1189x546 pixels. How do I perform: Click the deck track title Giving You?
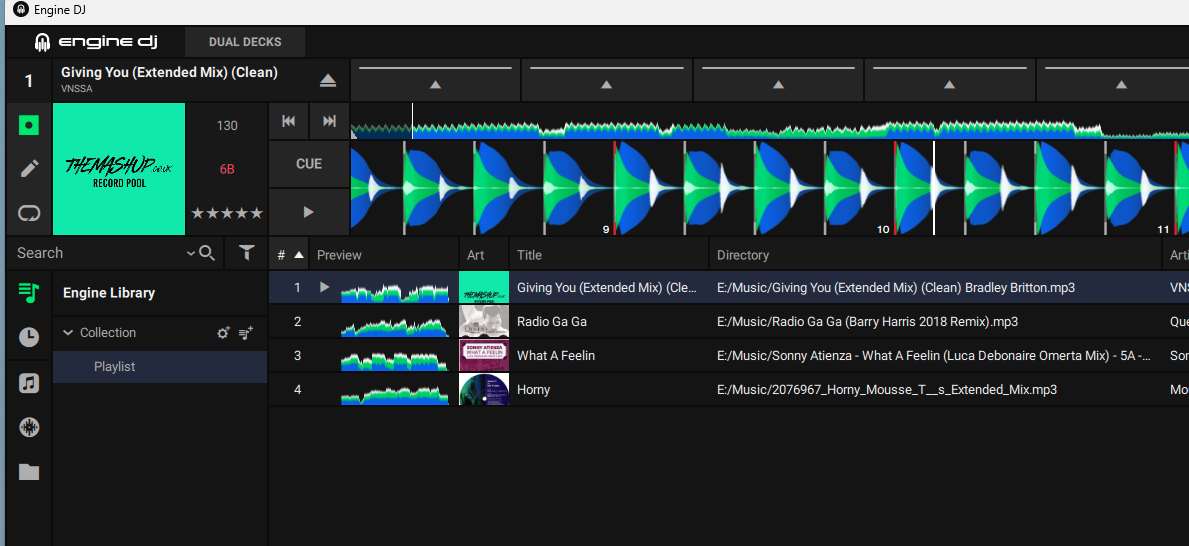coord(169,73)
